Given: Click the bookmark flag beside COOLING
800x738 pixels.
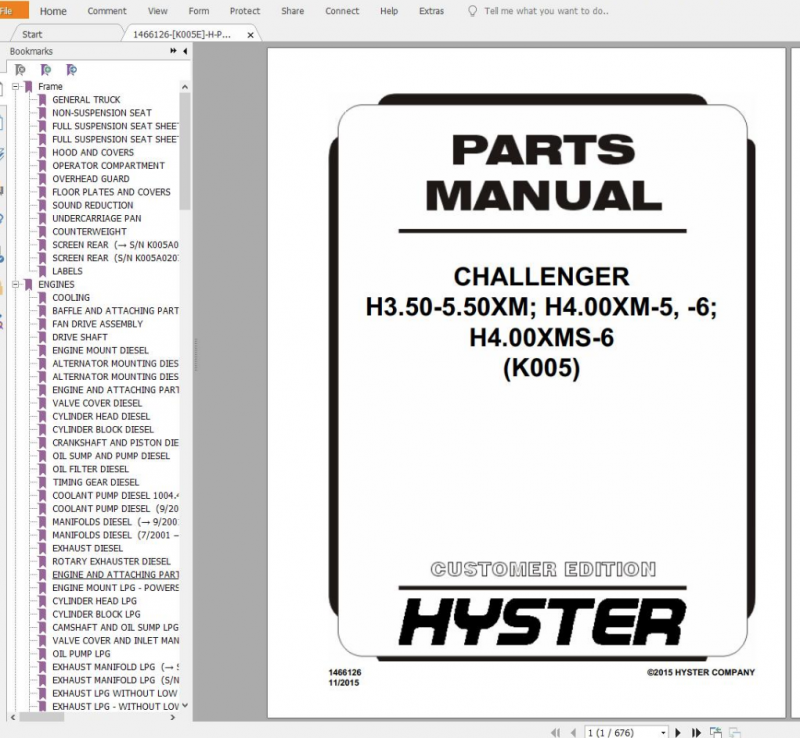Looking at the screenshot, I should tap(43, 298).
